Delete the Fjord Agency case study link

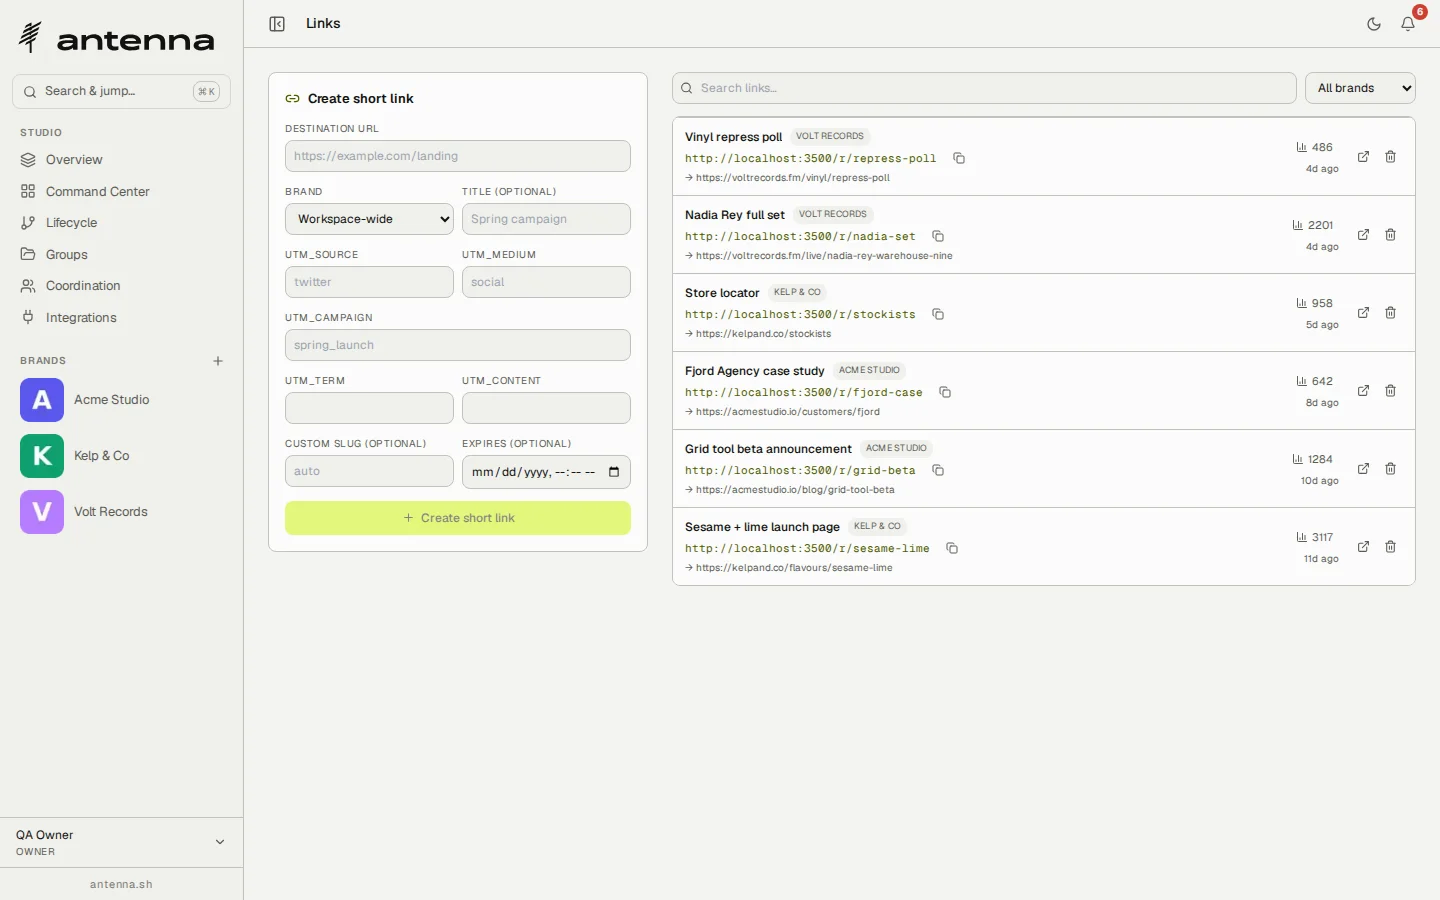pos(1391,391)
